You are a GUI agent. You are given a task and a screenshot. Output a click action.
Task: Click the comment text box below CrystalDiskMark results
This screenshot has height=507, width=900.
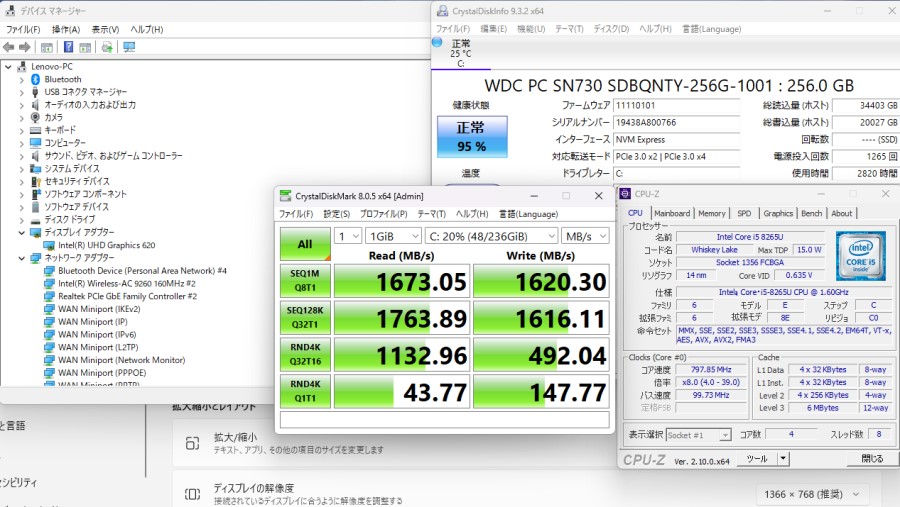pyautogui.click(x=445, y=420)
